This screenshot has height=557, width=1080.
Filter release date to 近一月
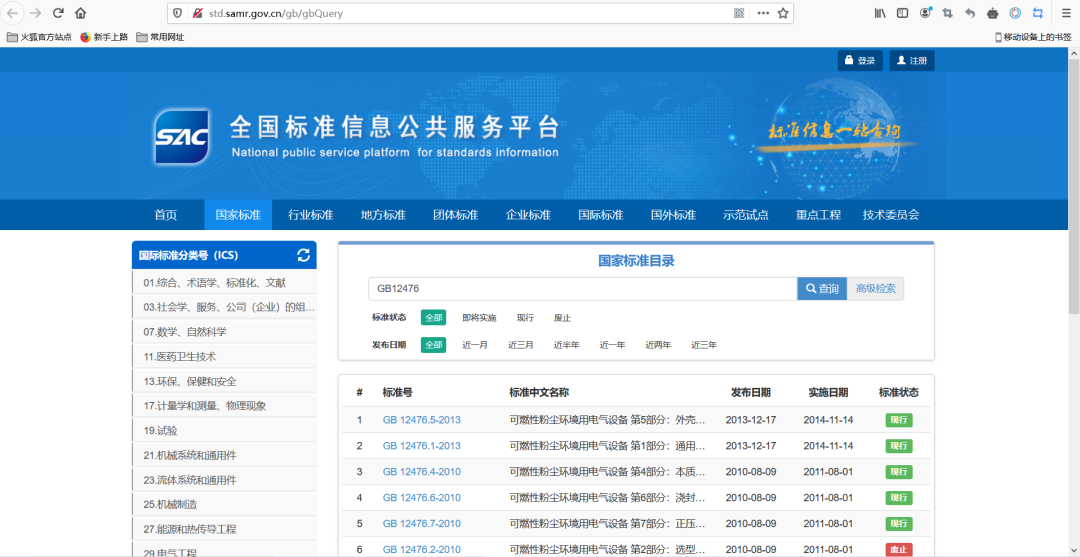tap(475, 345)
